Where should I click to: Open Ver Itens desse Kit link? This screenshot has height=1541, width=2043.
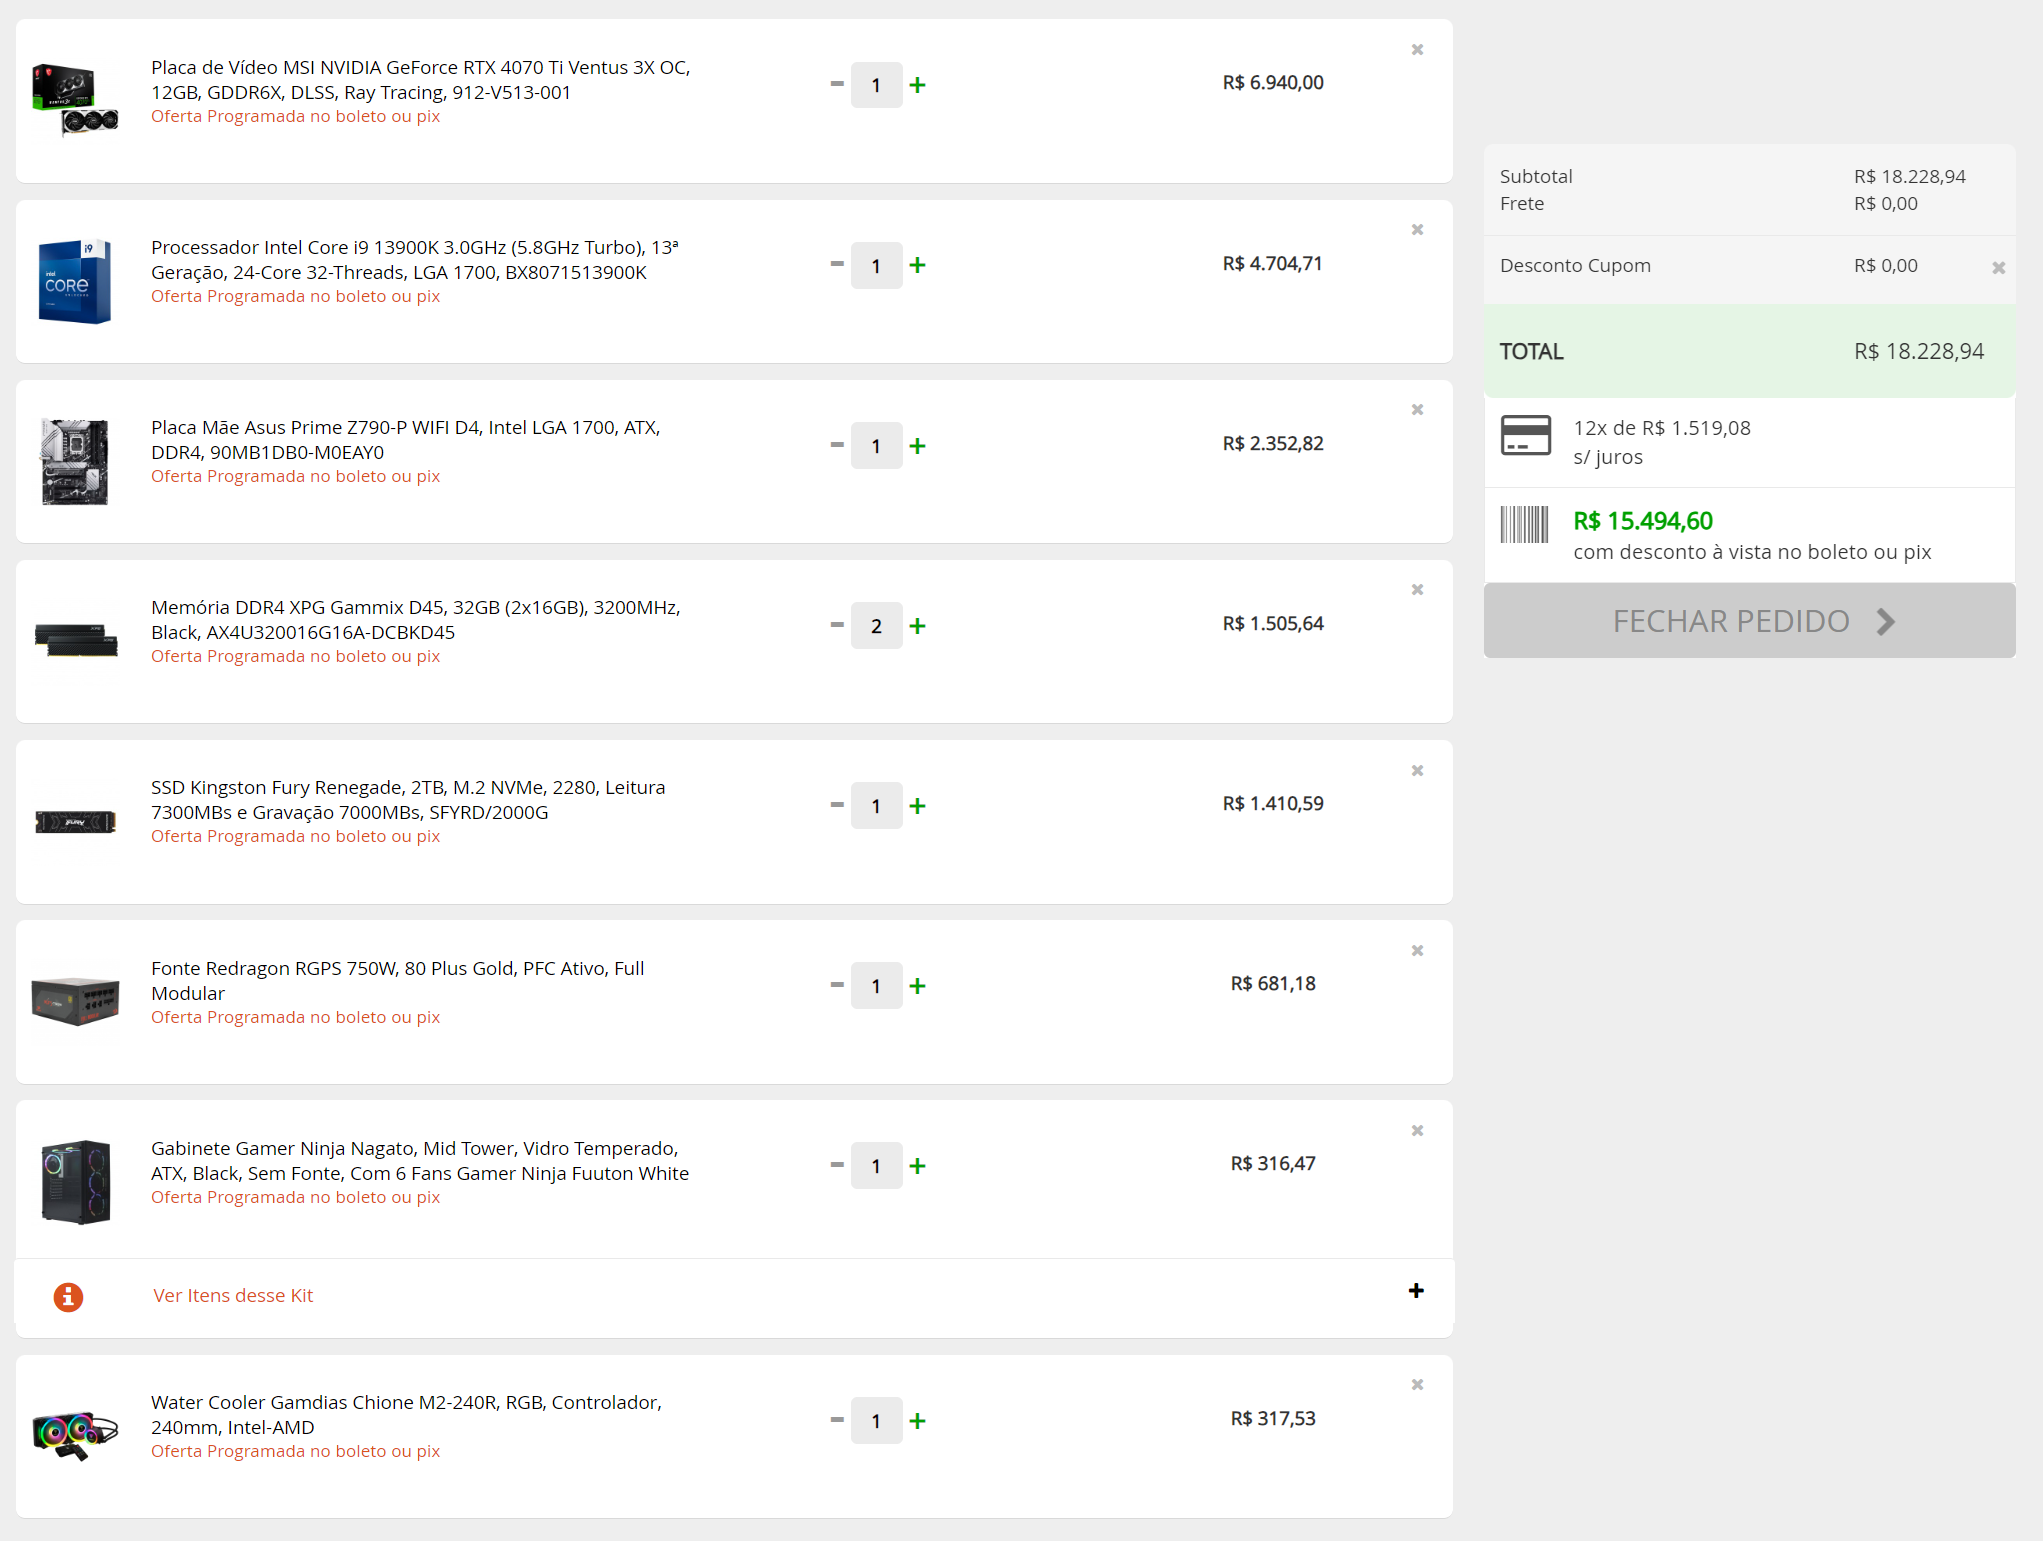click(x=233, y=1295)
